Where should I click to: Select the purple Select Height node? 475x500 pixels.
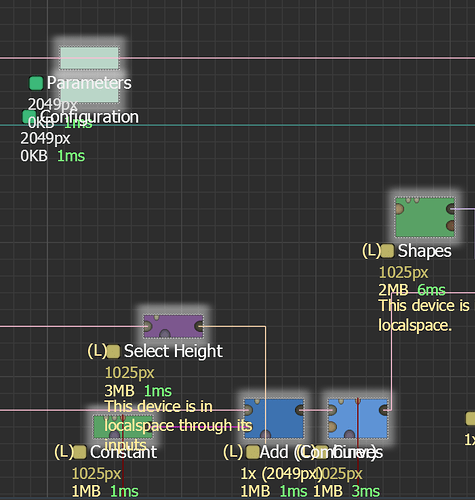[x=173, y=326]
